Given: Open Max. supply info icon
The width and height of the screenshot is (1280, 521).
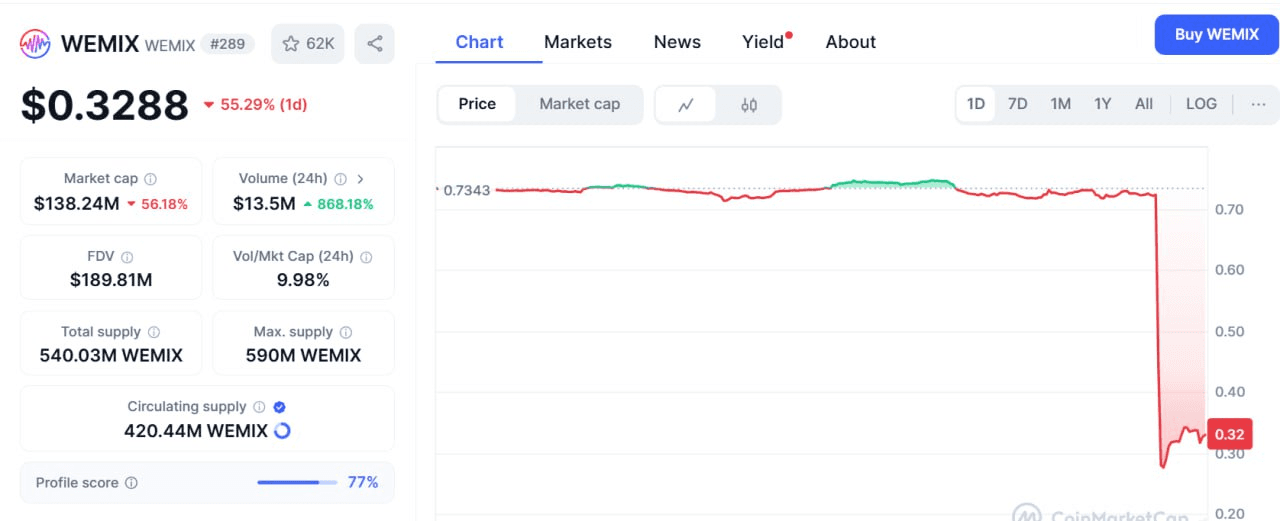Looking at the screenshot, I should click(x=346, y=332).
